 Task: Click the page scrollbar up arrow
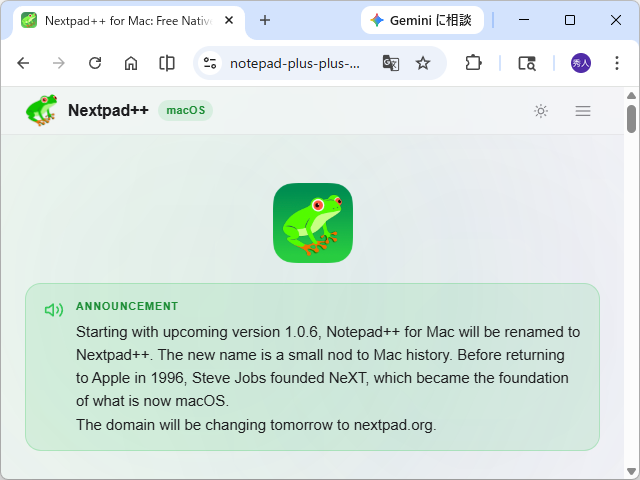(x=631, y=96)
